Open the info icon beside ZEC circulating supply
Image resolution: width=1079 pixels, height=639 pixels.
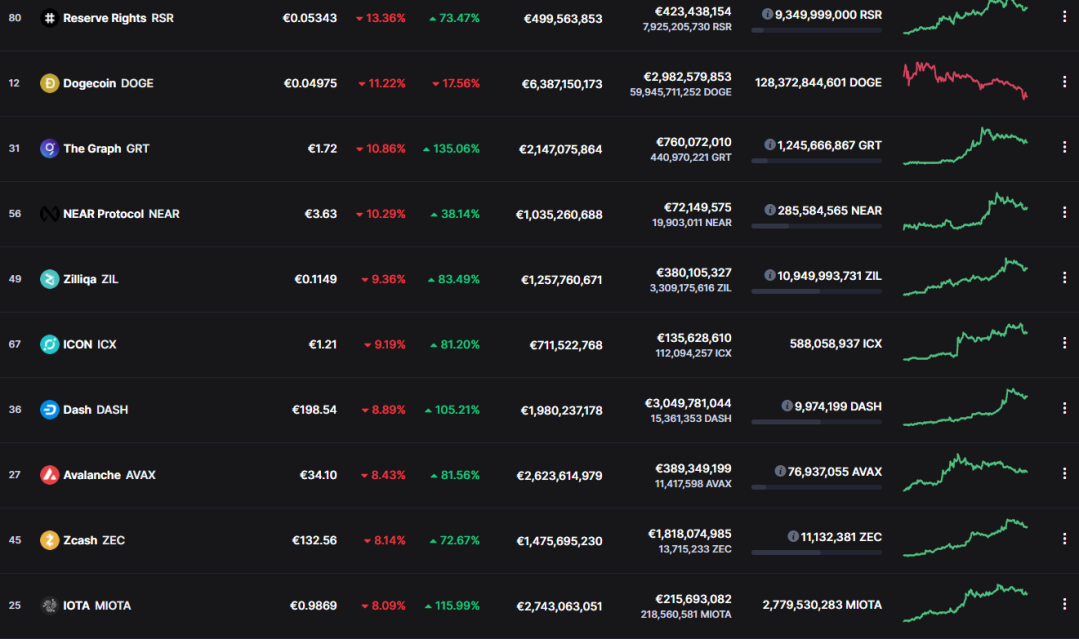coord(793,536)
